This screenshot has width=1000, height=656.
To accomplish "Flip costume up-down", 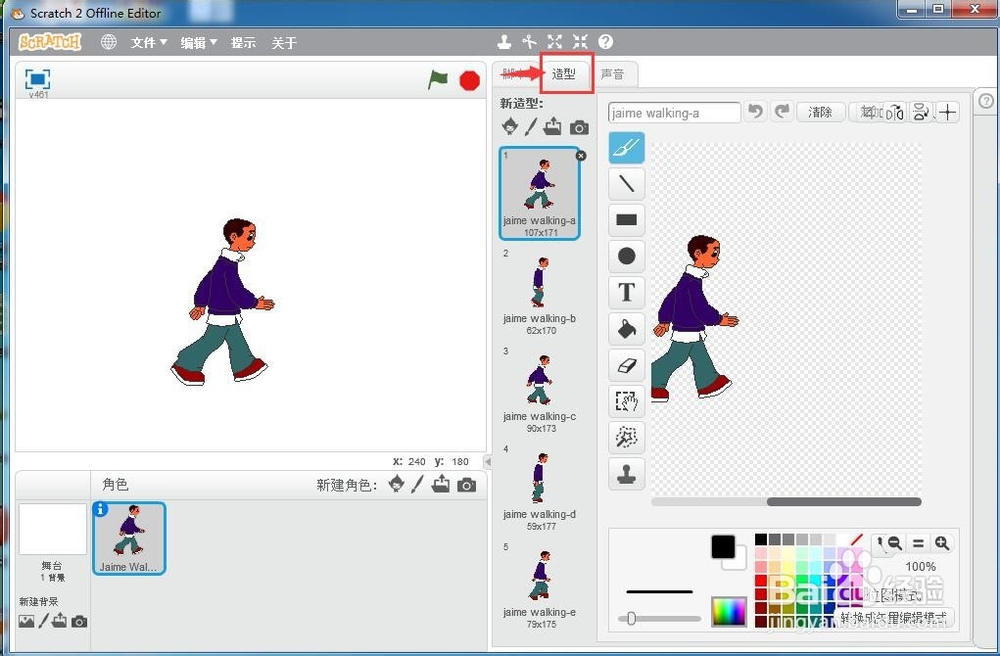I will (920, 113).
